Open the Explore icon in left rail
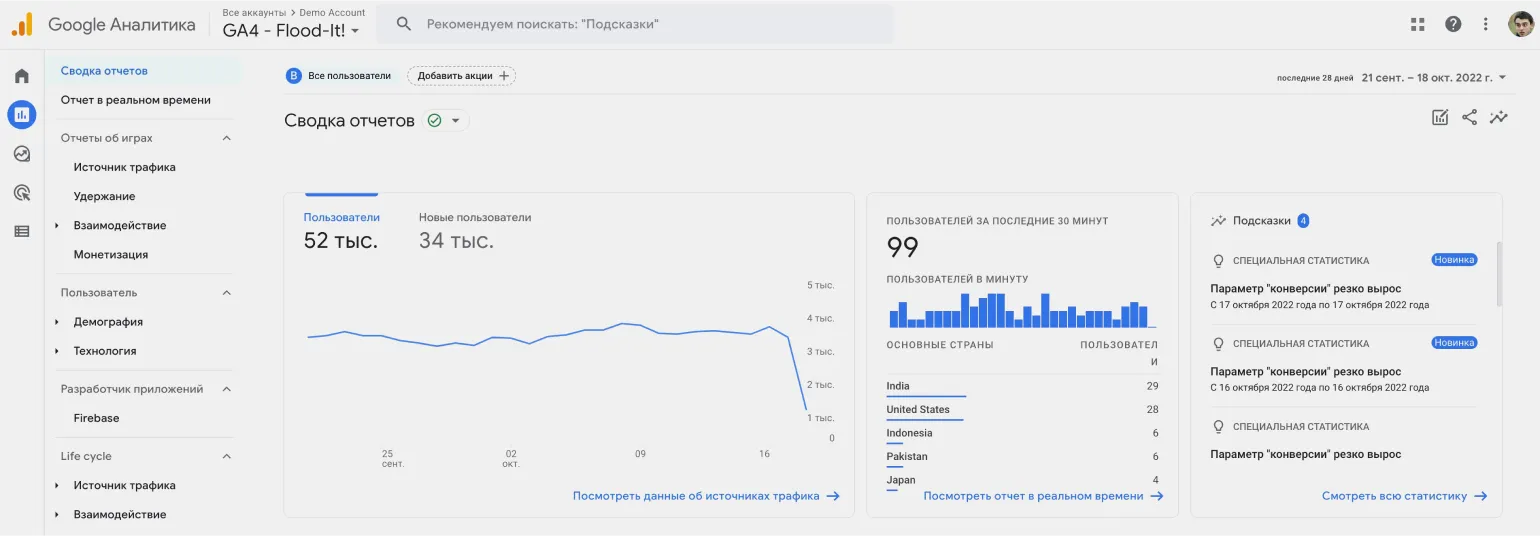 [22, 154]
